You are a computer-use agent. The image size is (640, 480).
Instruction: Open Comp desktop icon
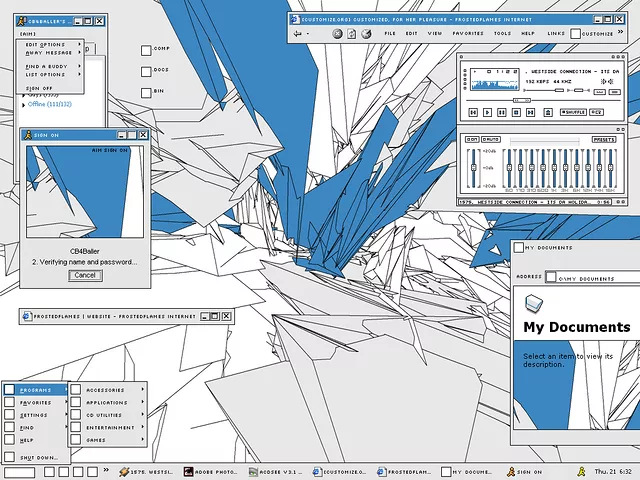[146, 50]
